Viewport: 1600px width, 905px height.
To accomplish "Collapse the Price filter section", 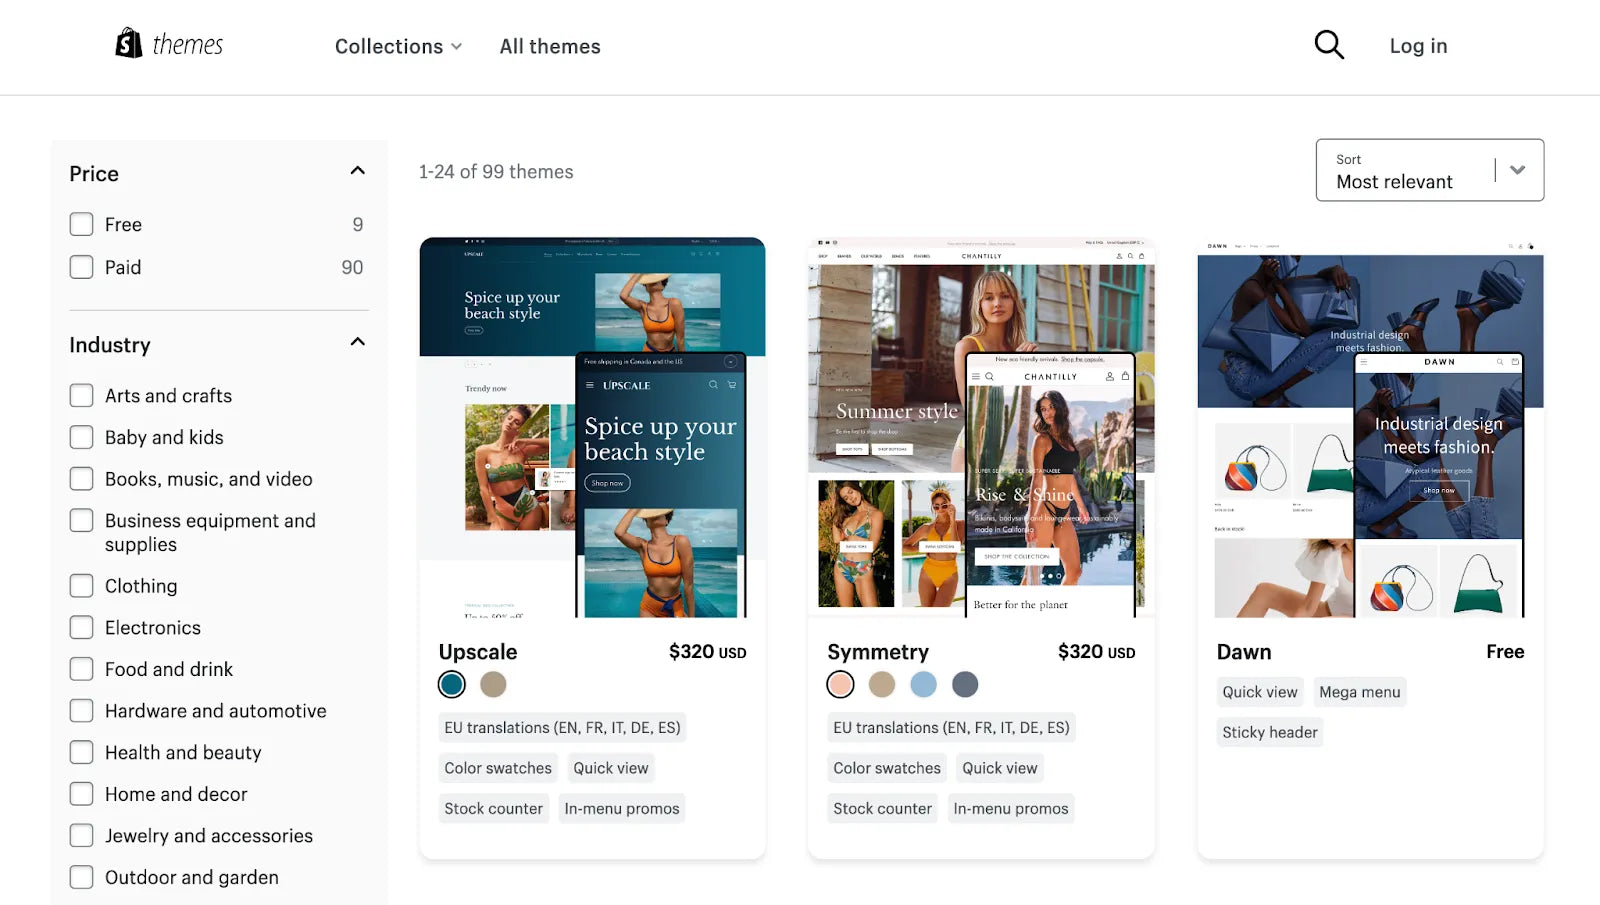I will [357, 171].
